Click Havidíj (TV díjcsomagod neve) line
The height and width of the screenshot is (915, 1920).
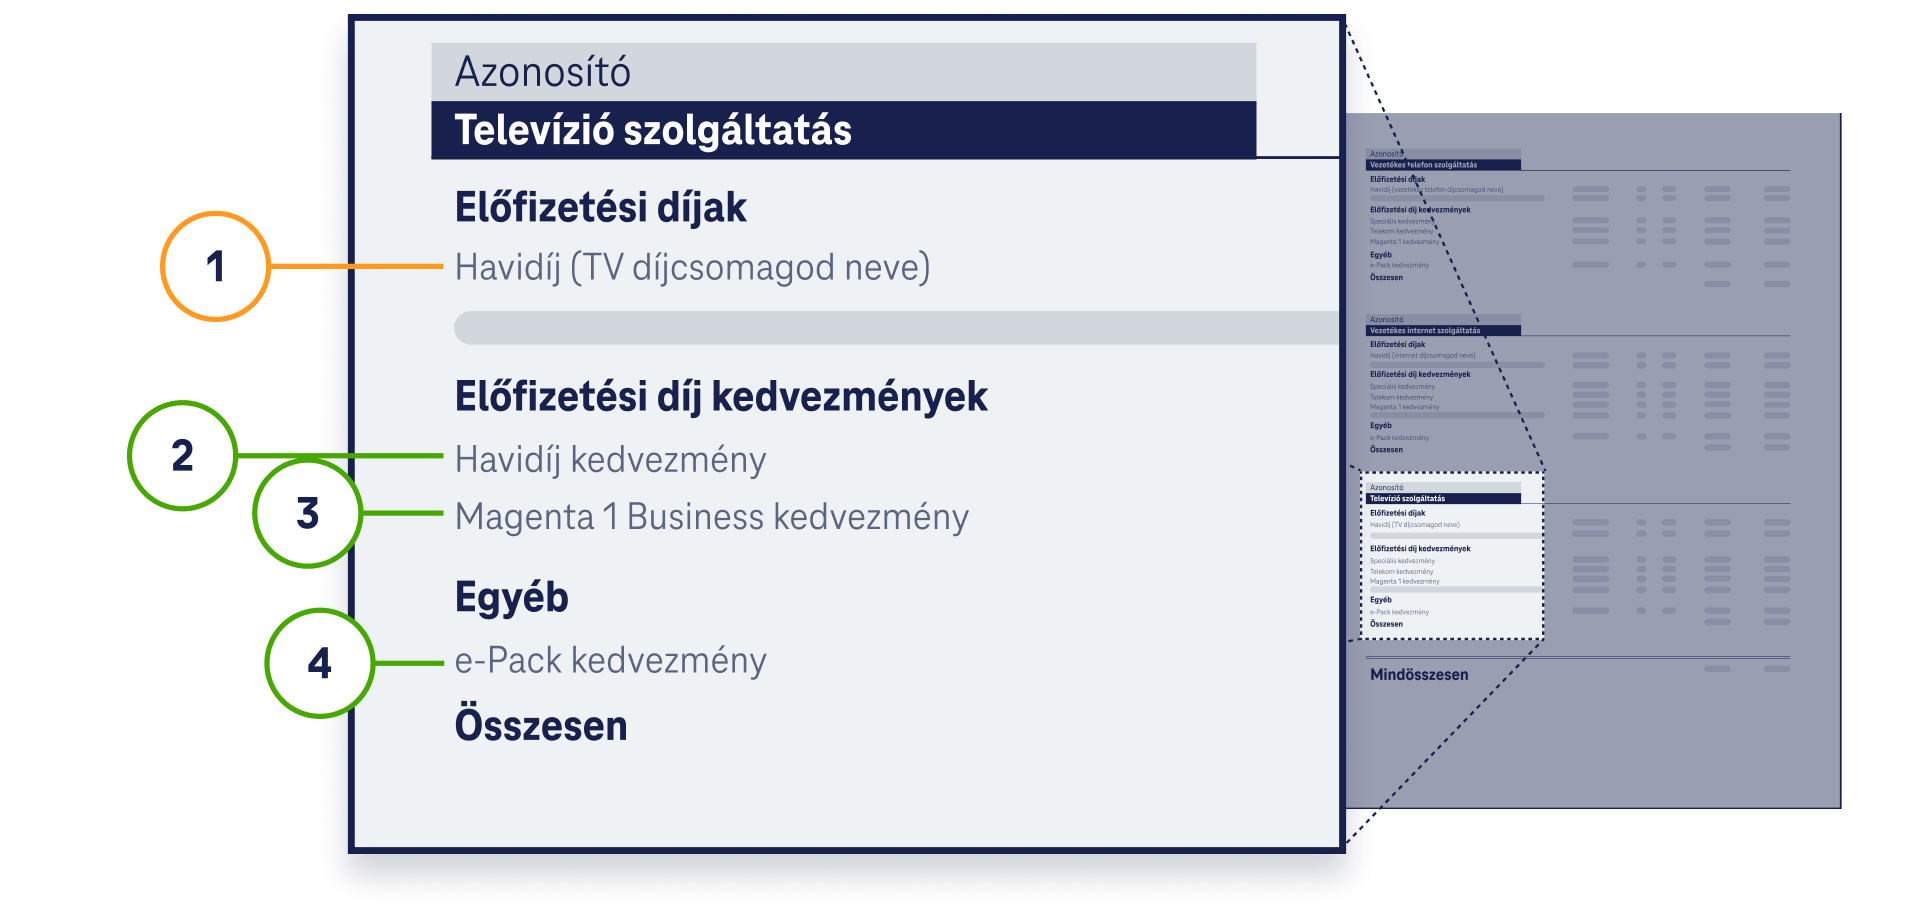click(x=692, y=268)
